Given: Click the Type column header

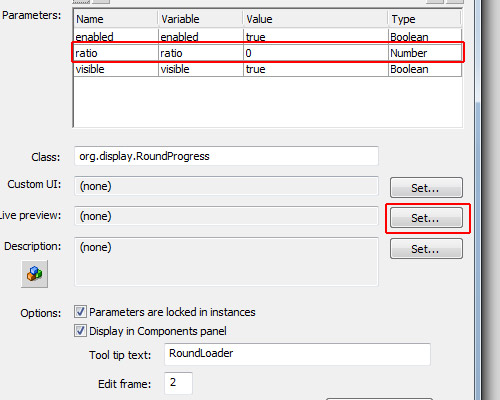Looking at the screenshot, I should (x=425, y=19).
